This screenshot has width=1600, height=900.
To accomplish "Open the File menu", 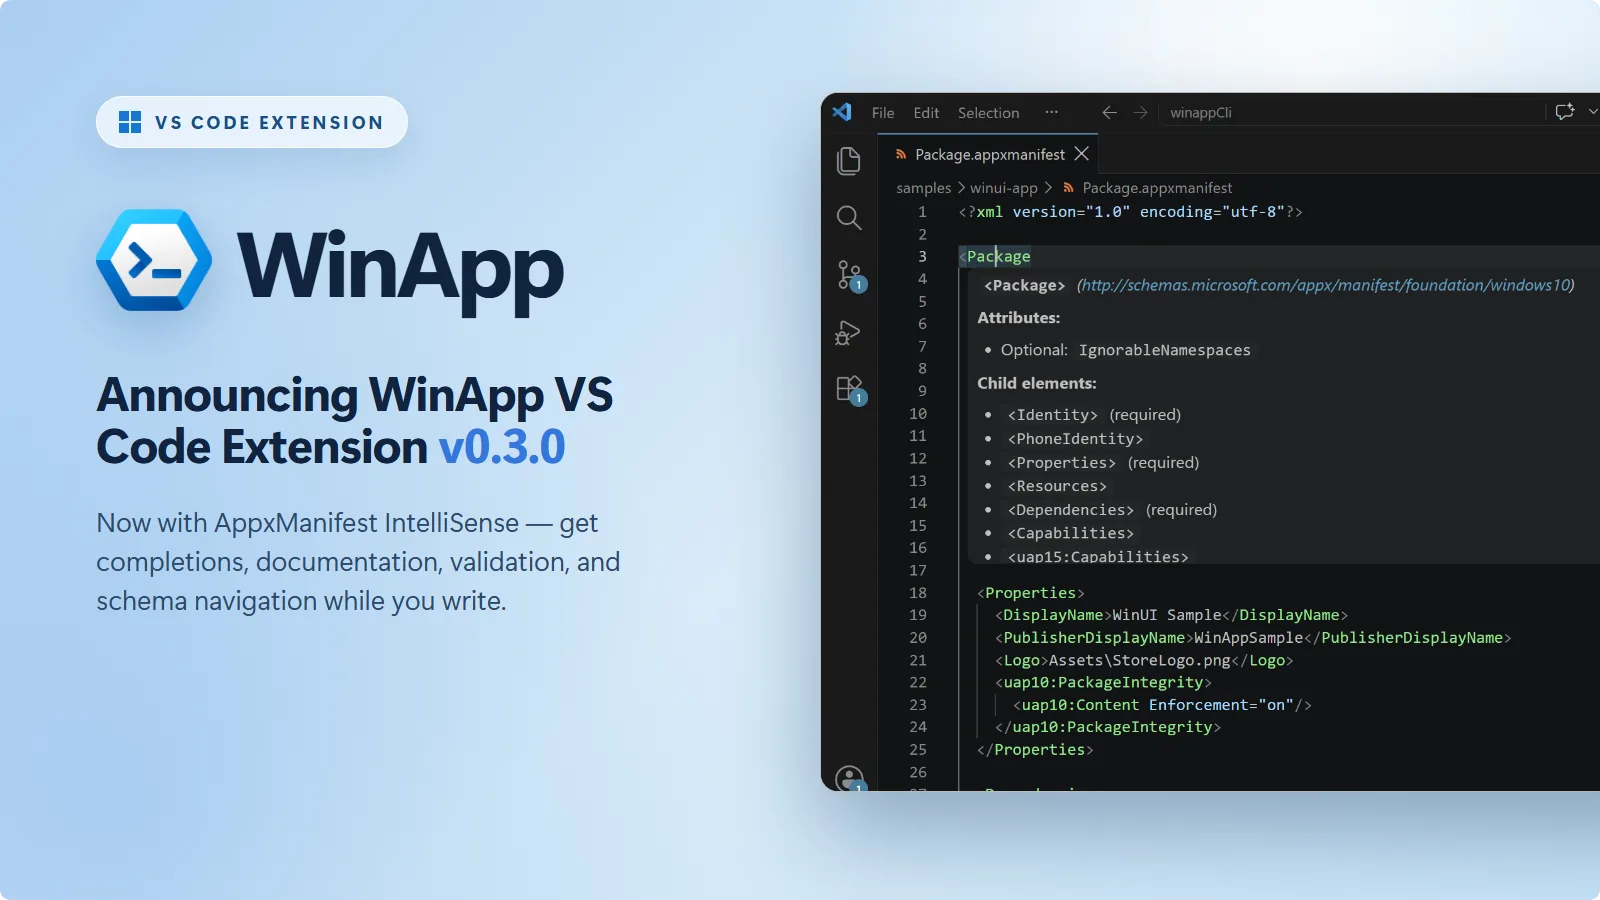I will tap(883, 113).
